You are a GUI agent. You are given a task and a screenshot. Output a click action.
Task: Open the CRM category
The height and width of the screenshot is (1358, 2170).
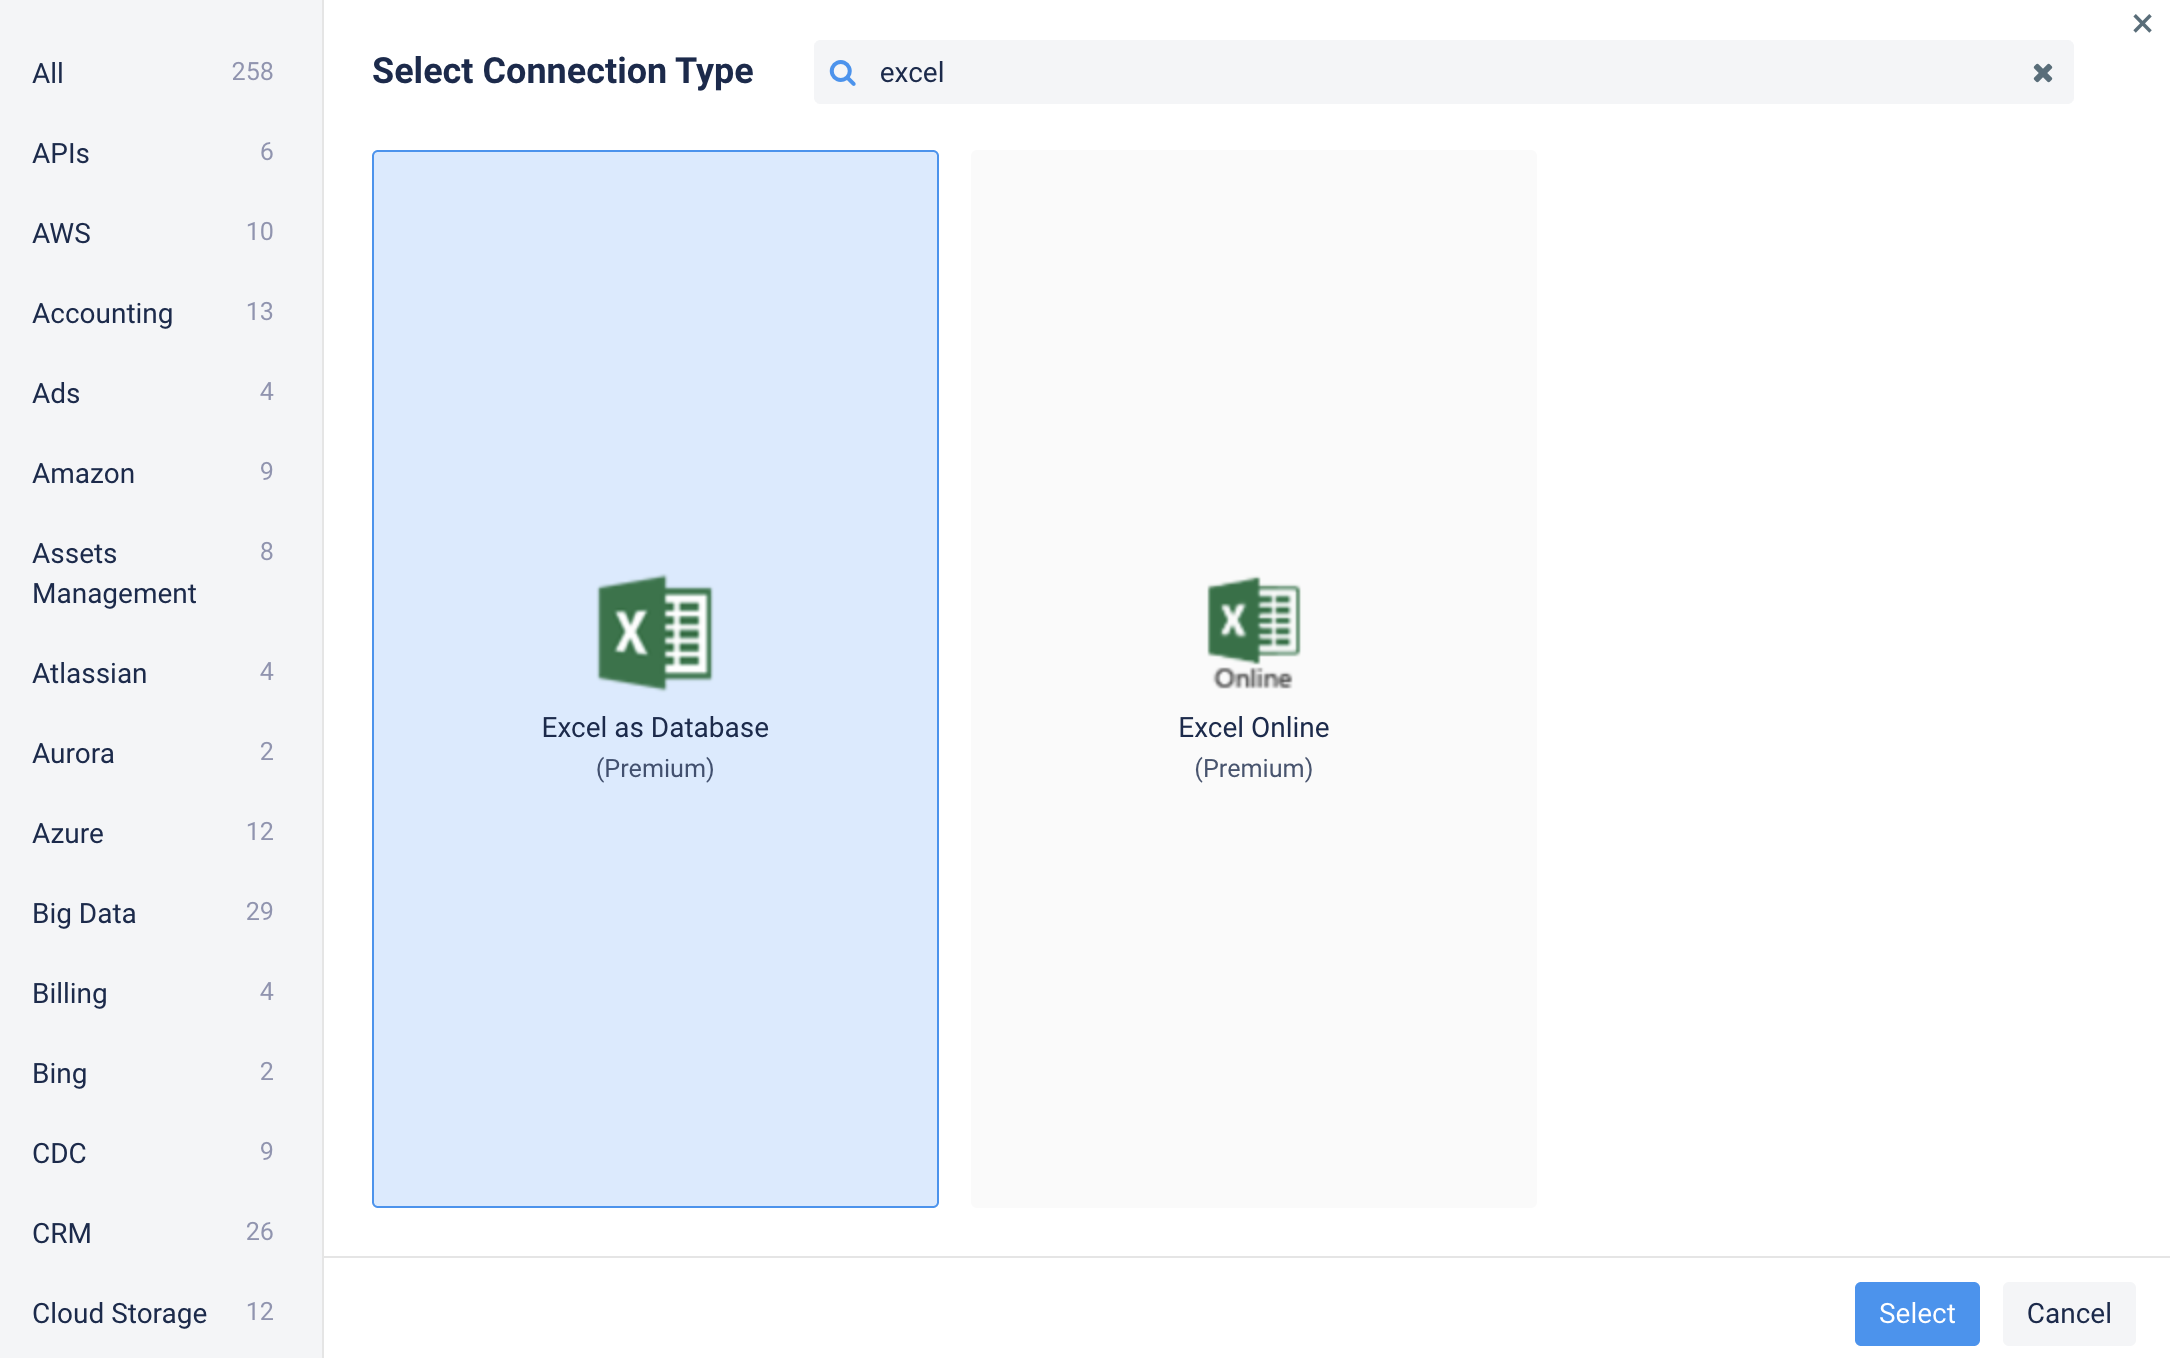(153, 1233)
